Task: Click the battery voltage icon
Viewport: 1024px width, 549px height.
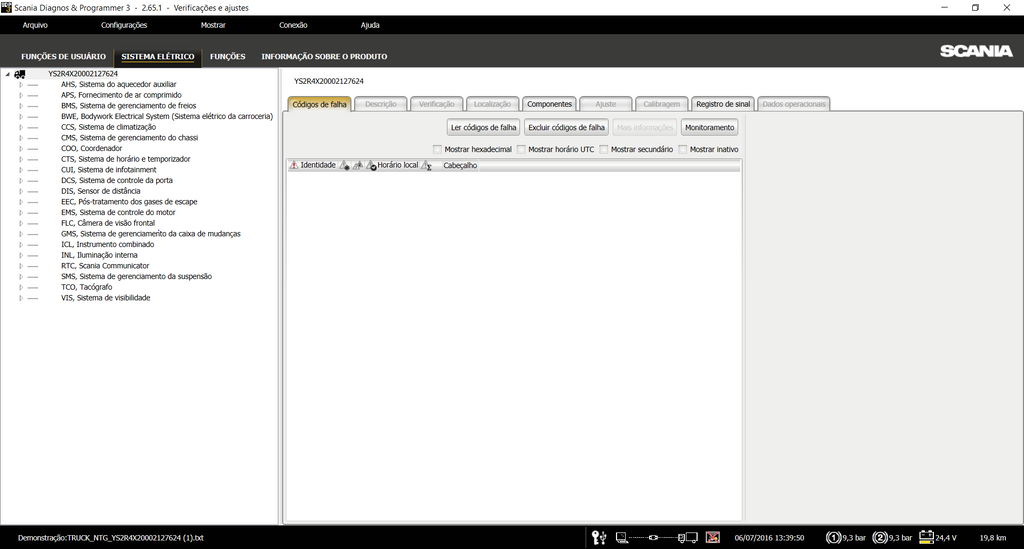Action: tap(926, 537)
